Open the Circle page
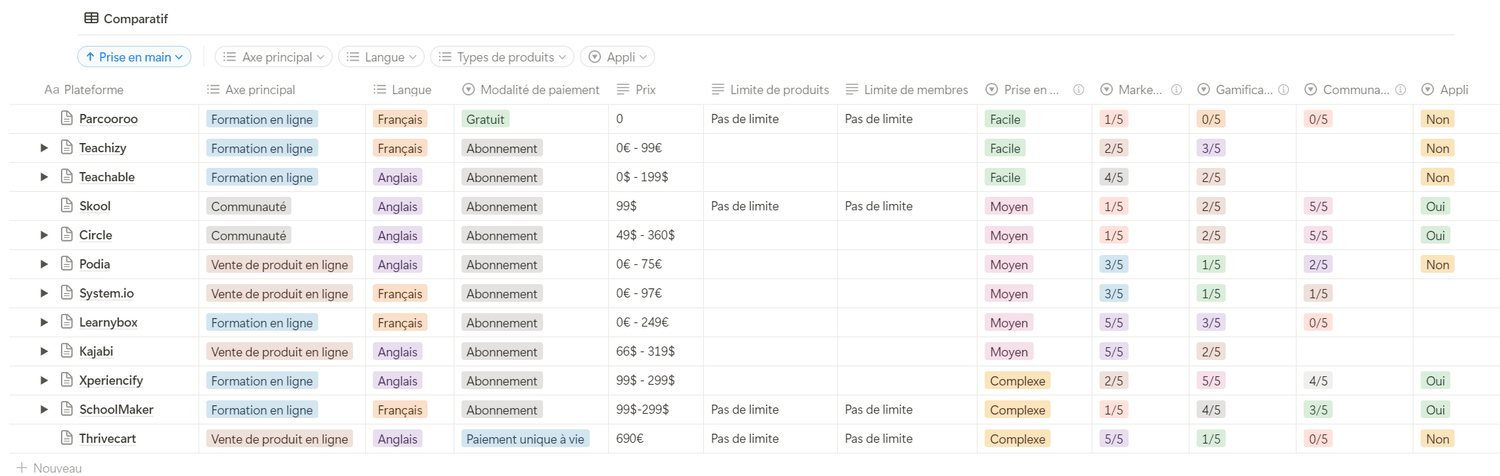Image resolution: width=1500 pixels, height=476 pixels. [x=96, y=235]
